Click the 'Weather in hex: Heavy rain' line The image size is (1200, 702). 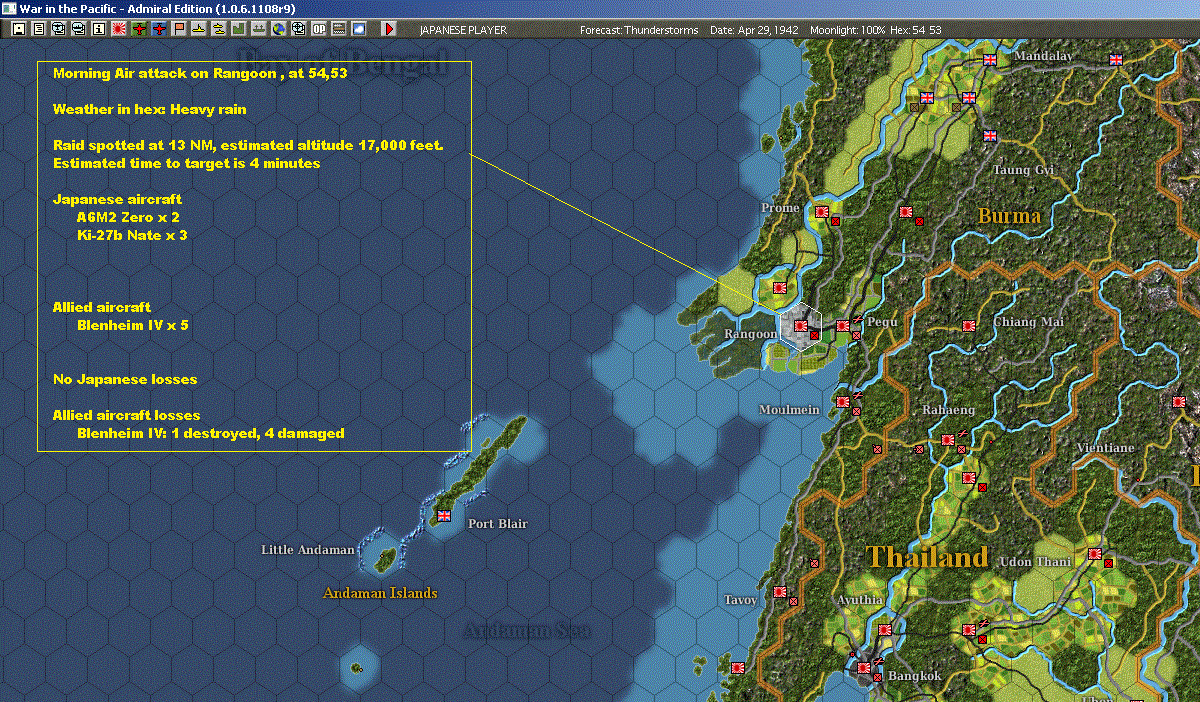point(149,109)
